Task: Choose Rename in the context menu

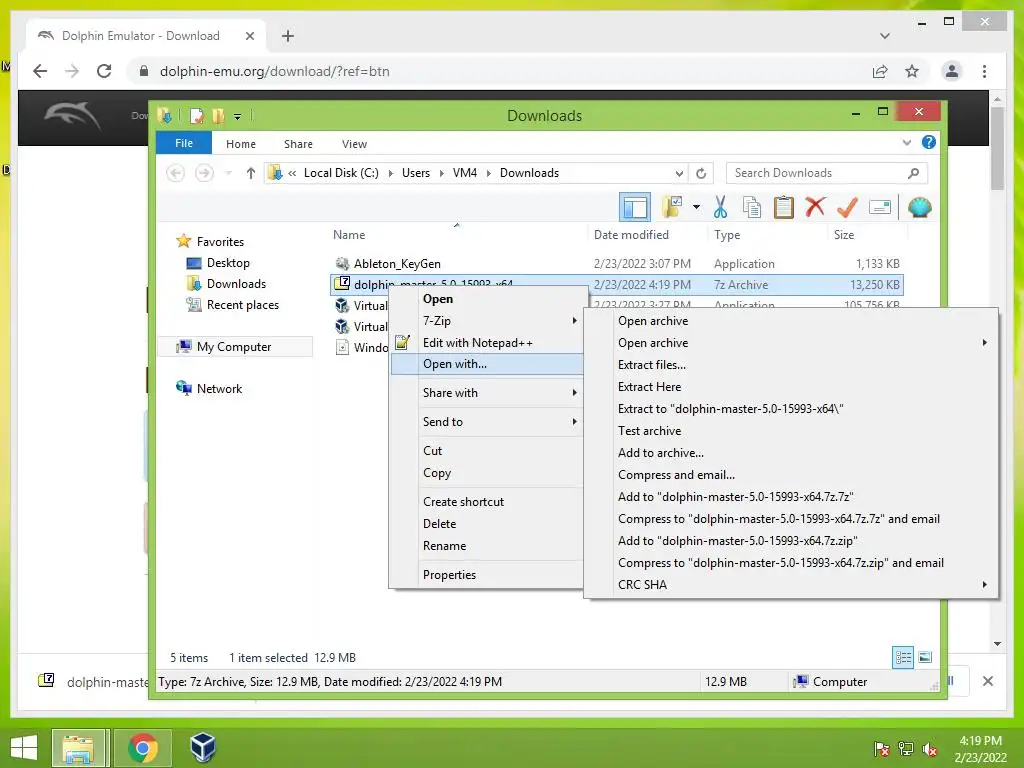Action: [x=487, y=546]
